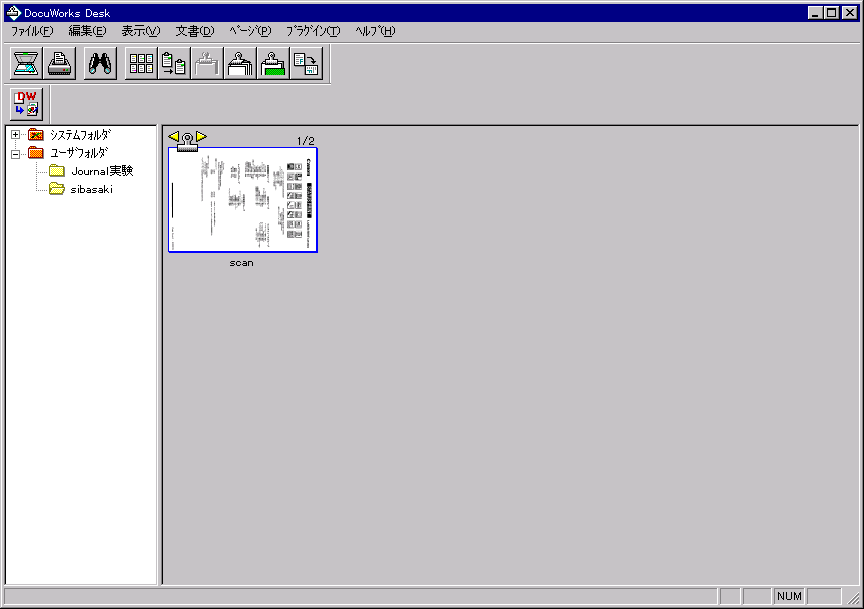Select the ユーザフォルダ tree label

point(79,153)
